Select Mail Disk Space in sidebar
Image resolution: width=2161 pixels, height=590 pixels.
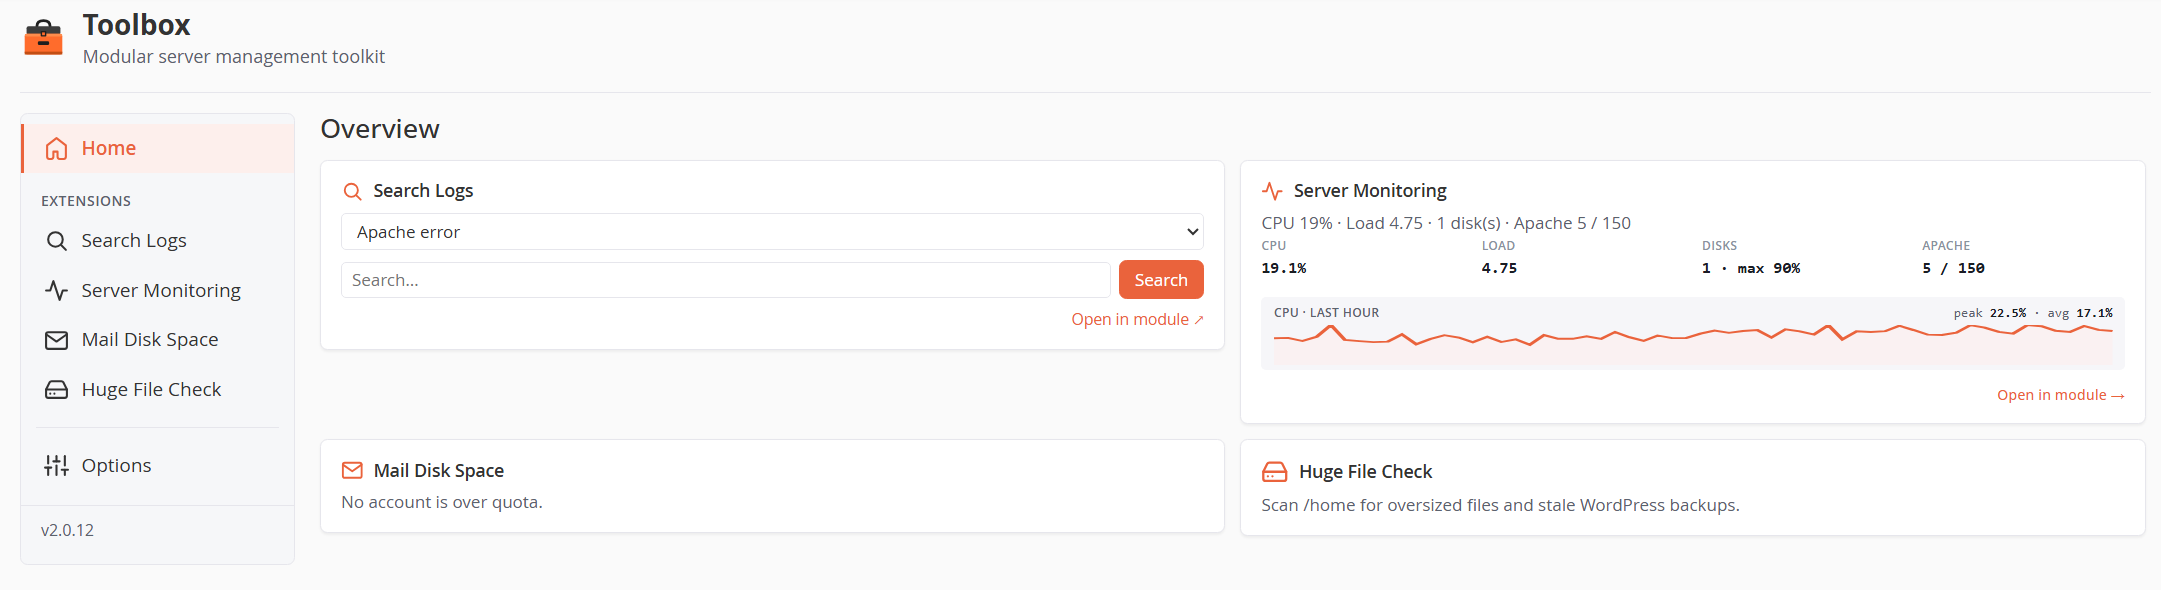pos(158,340)
